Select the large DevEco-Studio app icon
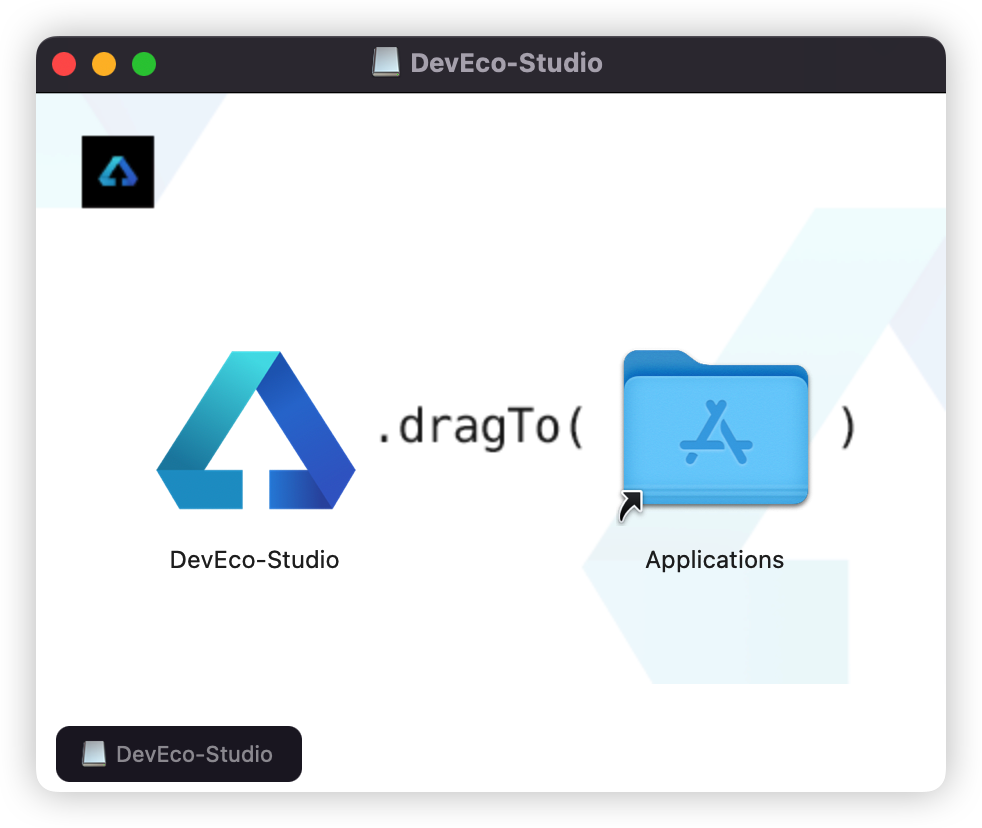 point(256,430)
